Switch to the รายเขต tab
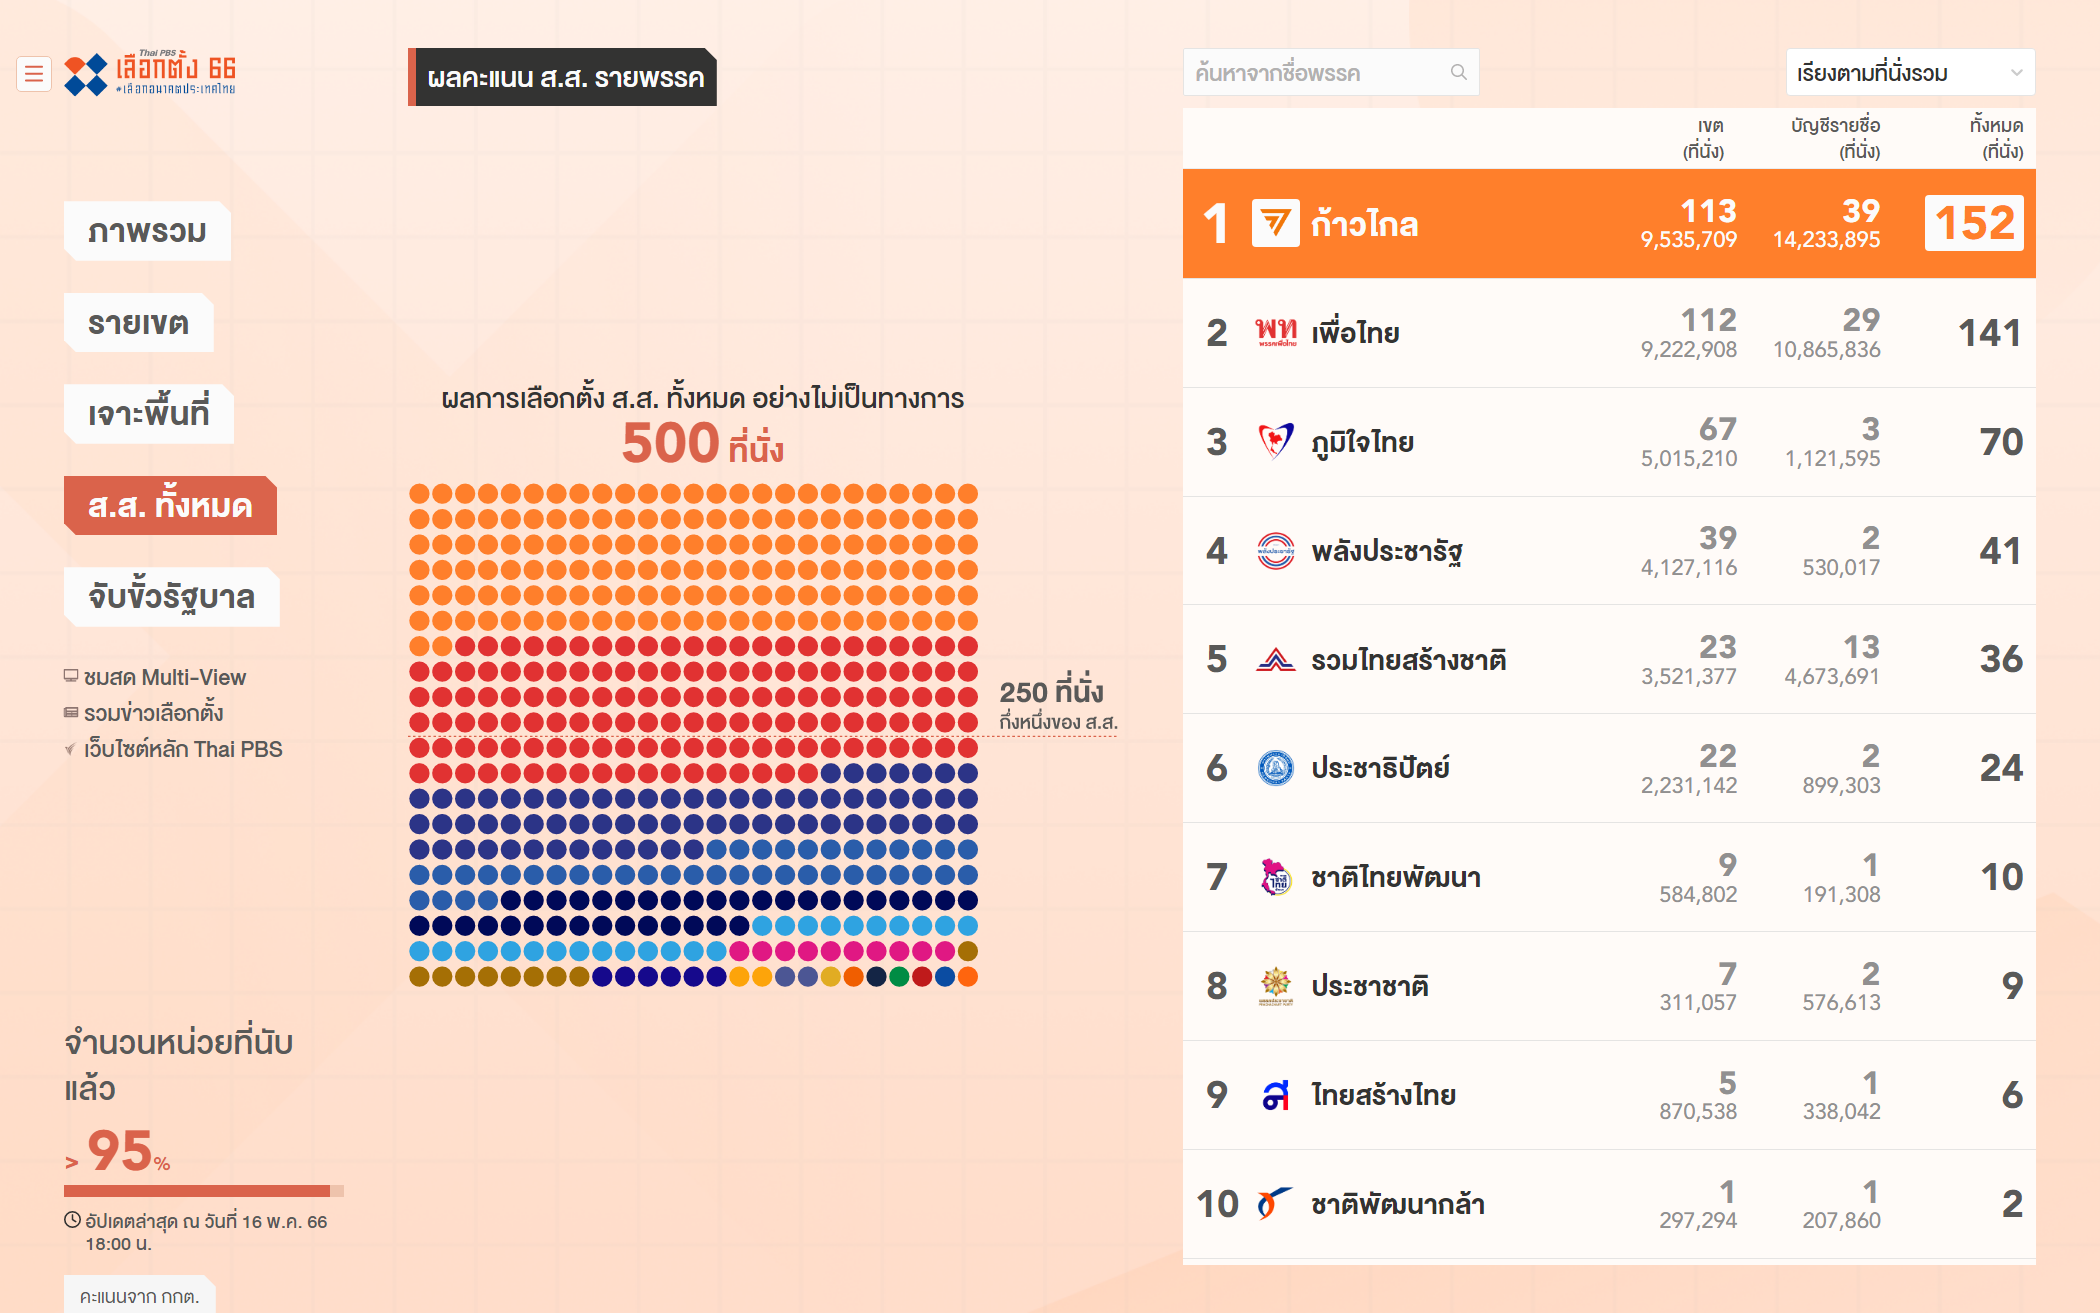This screenshot has height=1313, width=2100. click(138, 323)
